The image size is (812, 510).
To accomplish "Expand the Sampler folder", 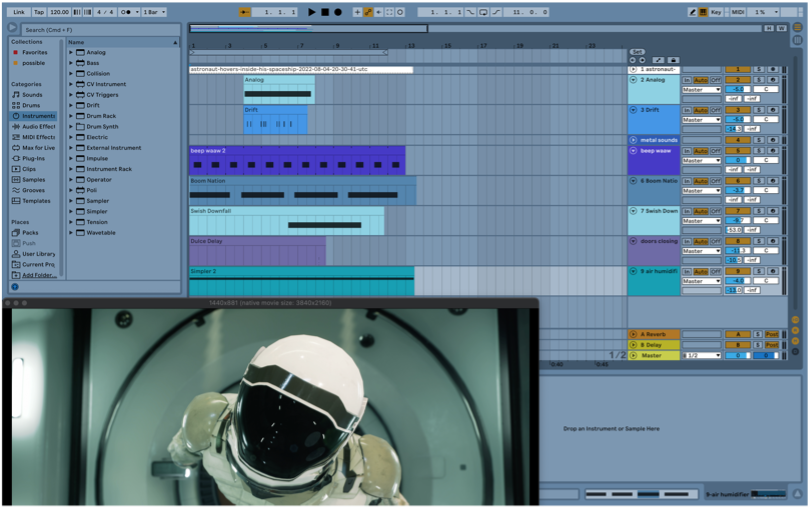I will pos(71,201).
